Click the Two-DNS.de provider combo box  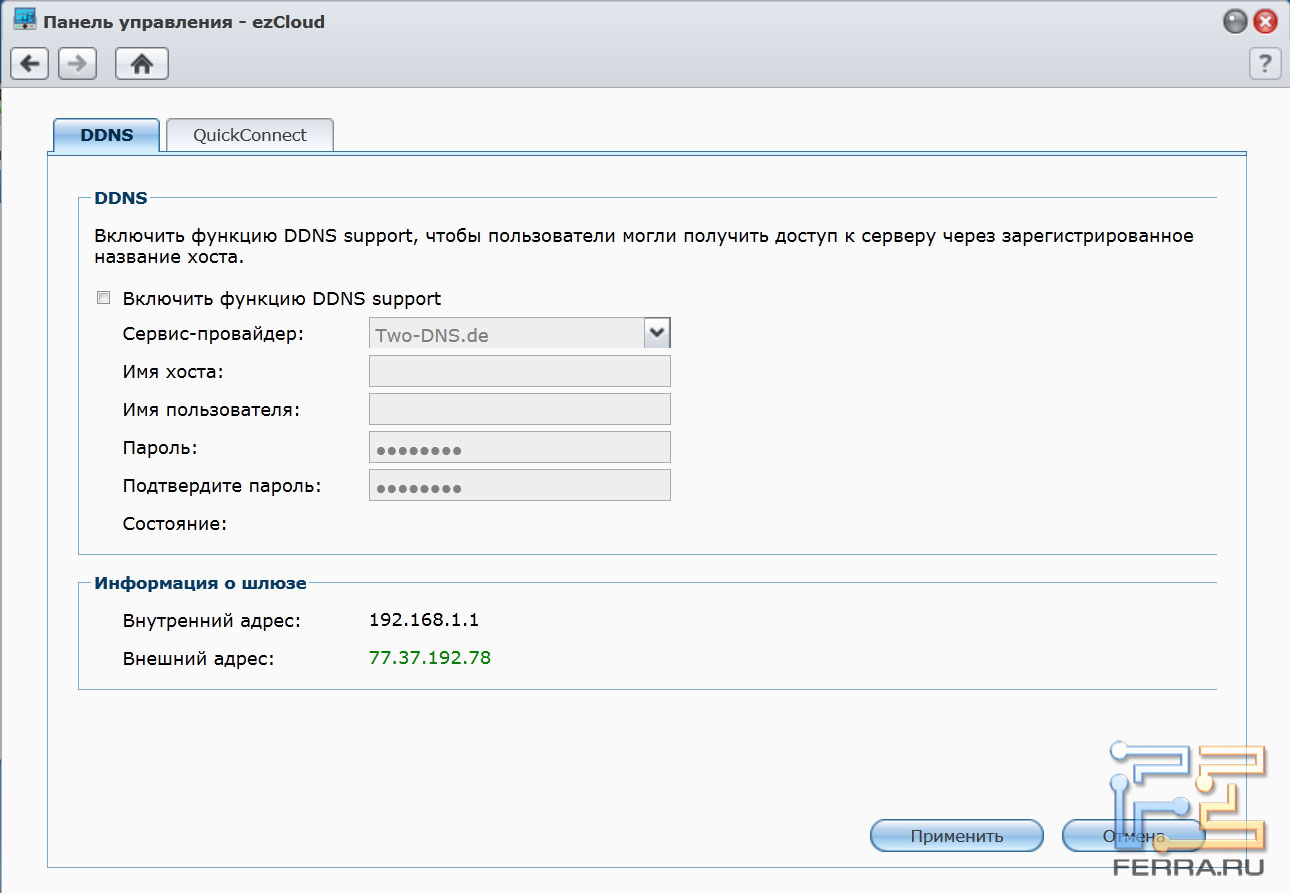[506, 334]
